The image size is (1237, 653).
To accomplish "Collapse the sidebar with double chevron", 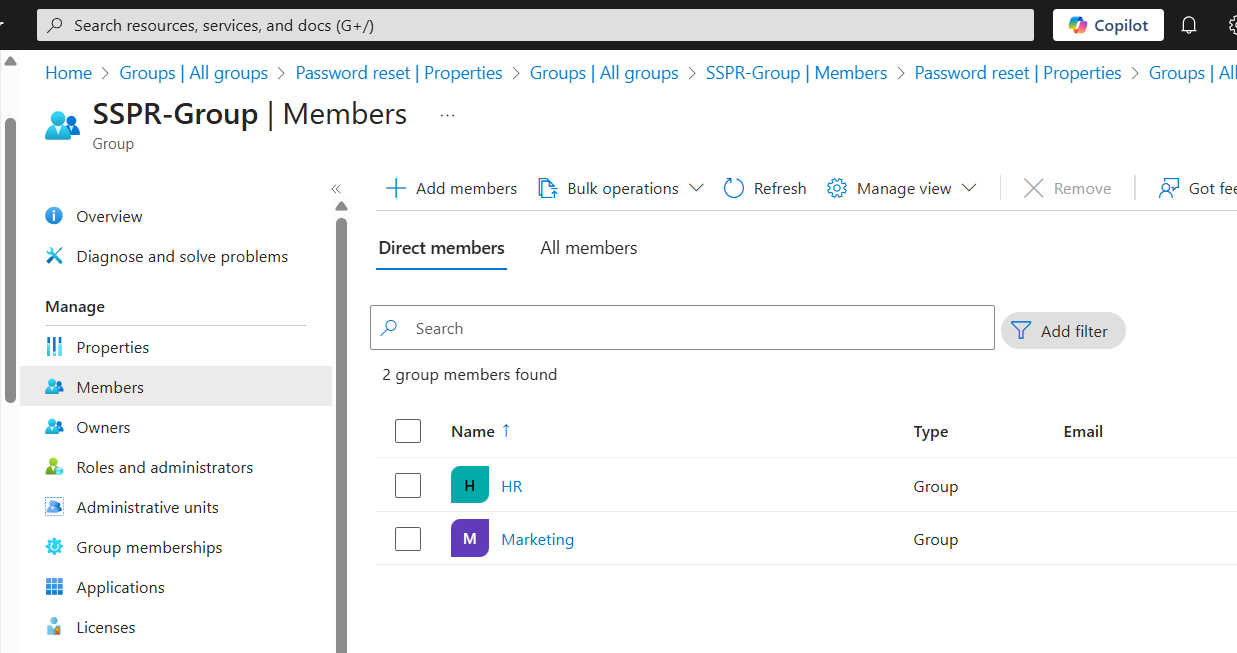I will click(x=336, y=189).
